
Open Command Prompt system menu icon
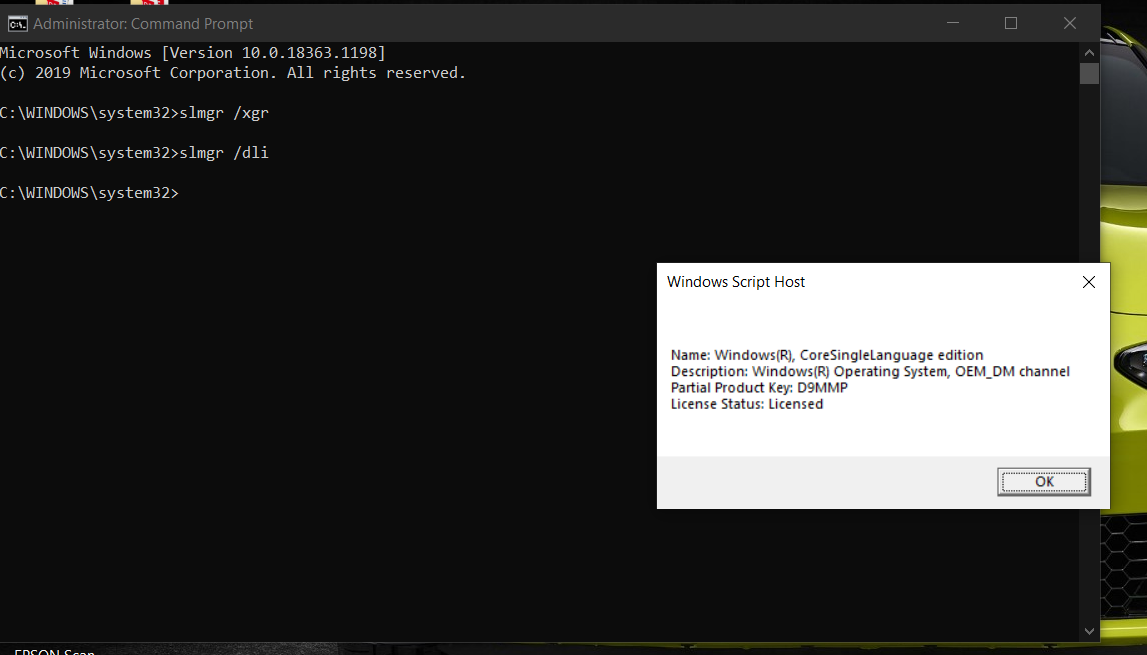point(17,24)
